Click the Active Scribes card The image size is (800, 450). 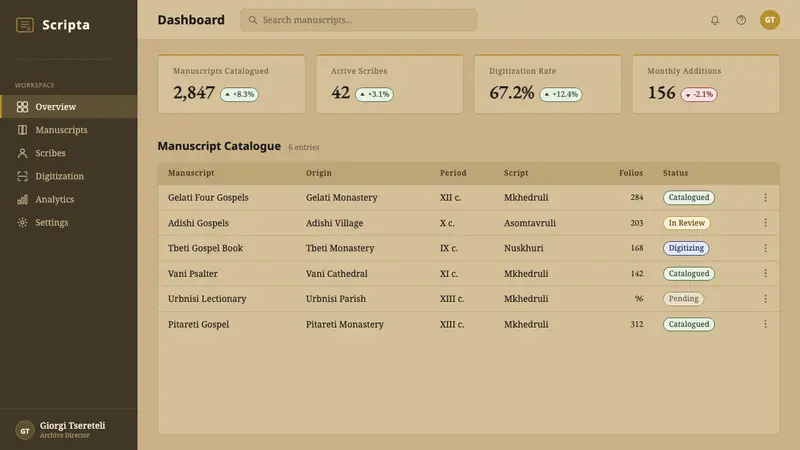[390, 84]
